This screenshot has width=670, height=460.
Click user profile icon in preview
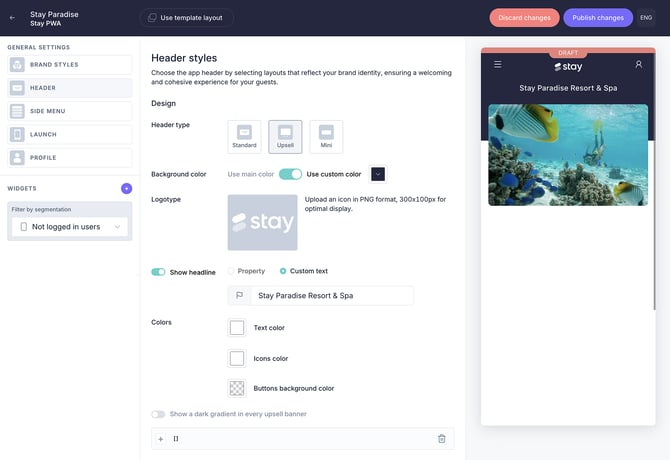tap(638, 64)
